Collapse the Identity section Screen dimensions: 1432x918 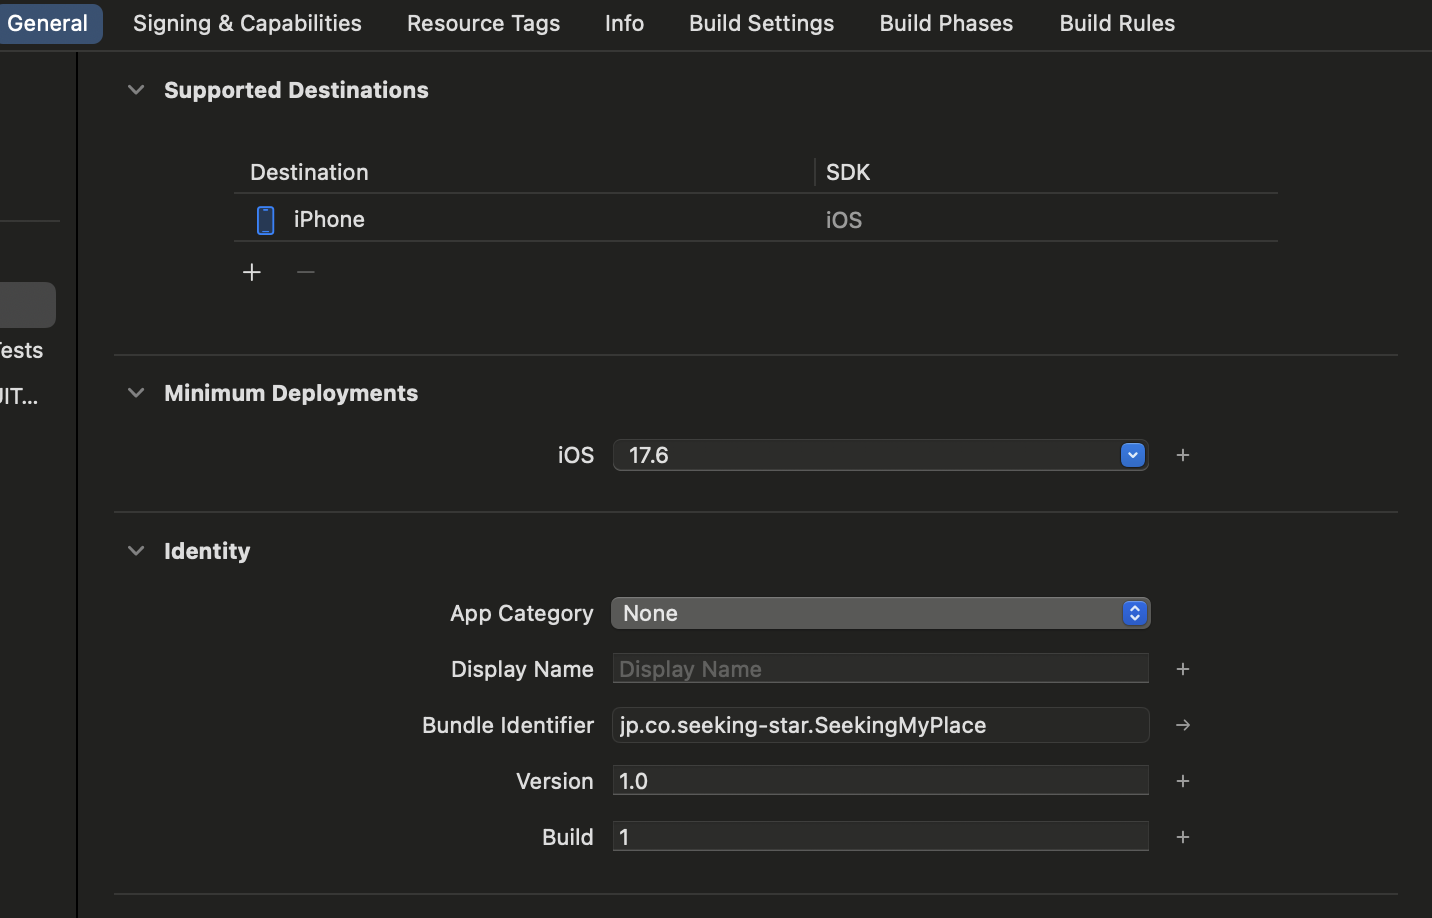tap(136, 551)
